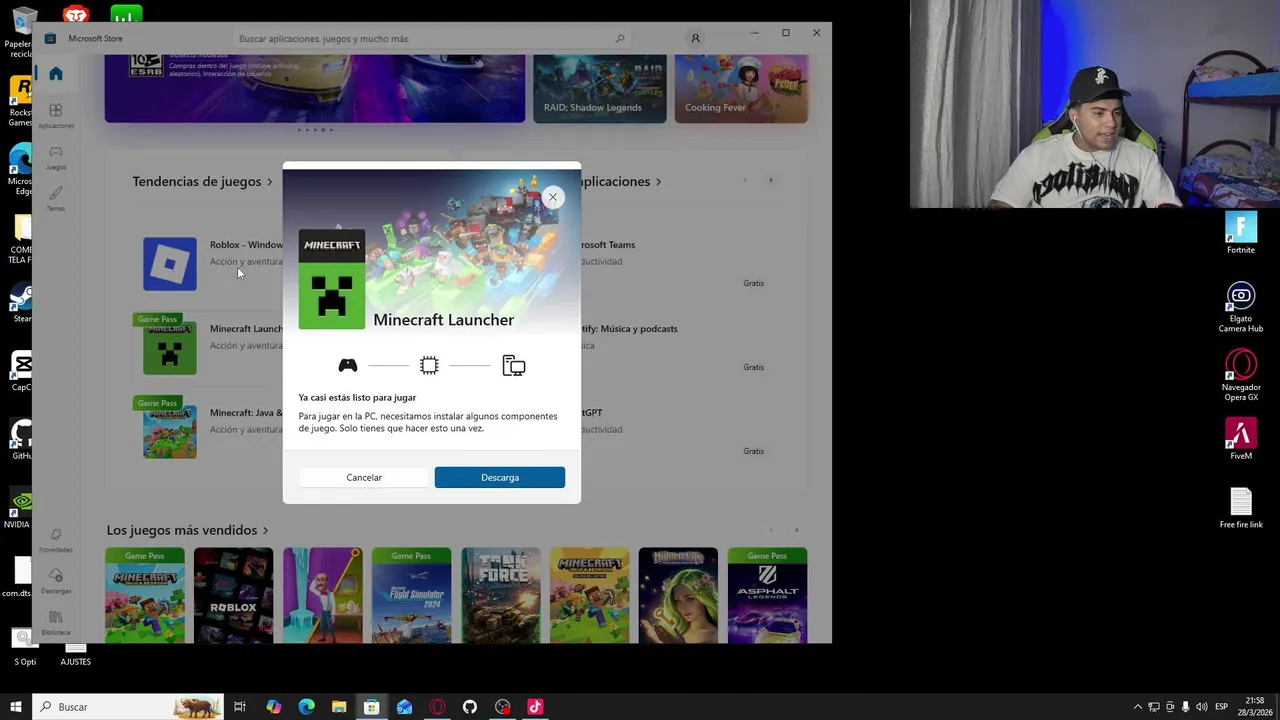1280x720 pixels.
Task: Expand the aplicaciones trending section chevron
Action: [658, 182]
